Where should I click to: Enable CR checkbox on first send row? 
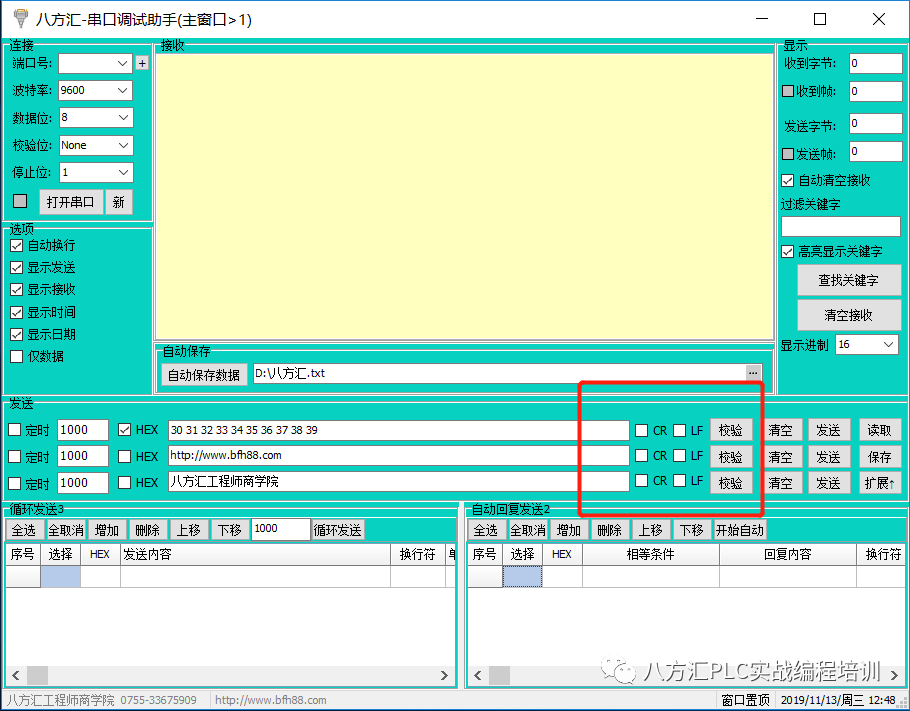(x=642, y=430)
